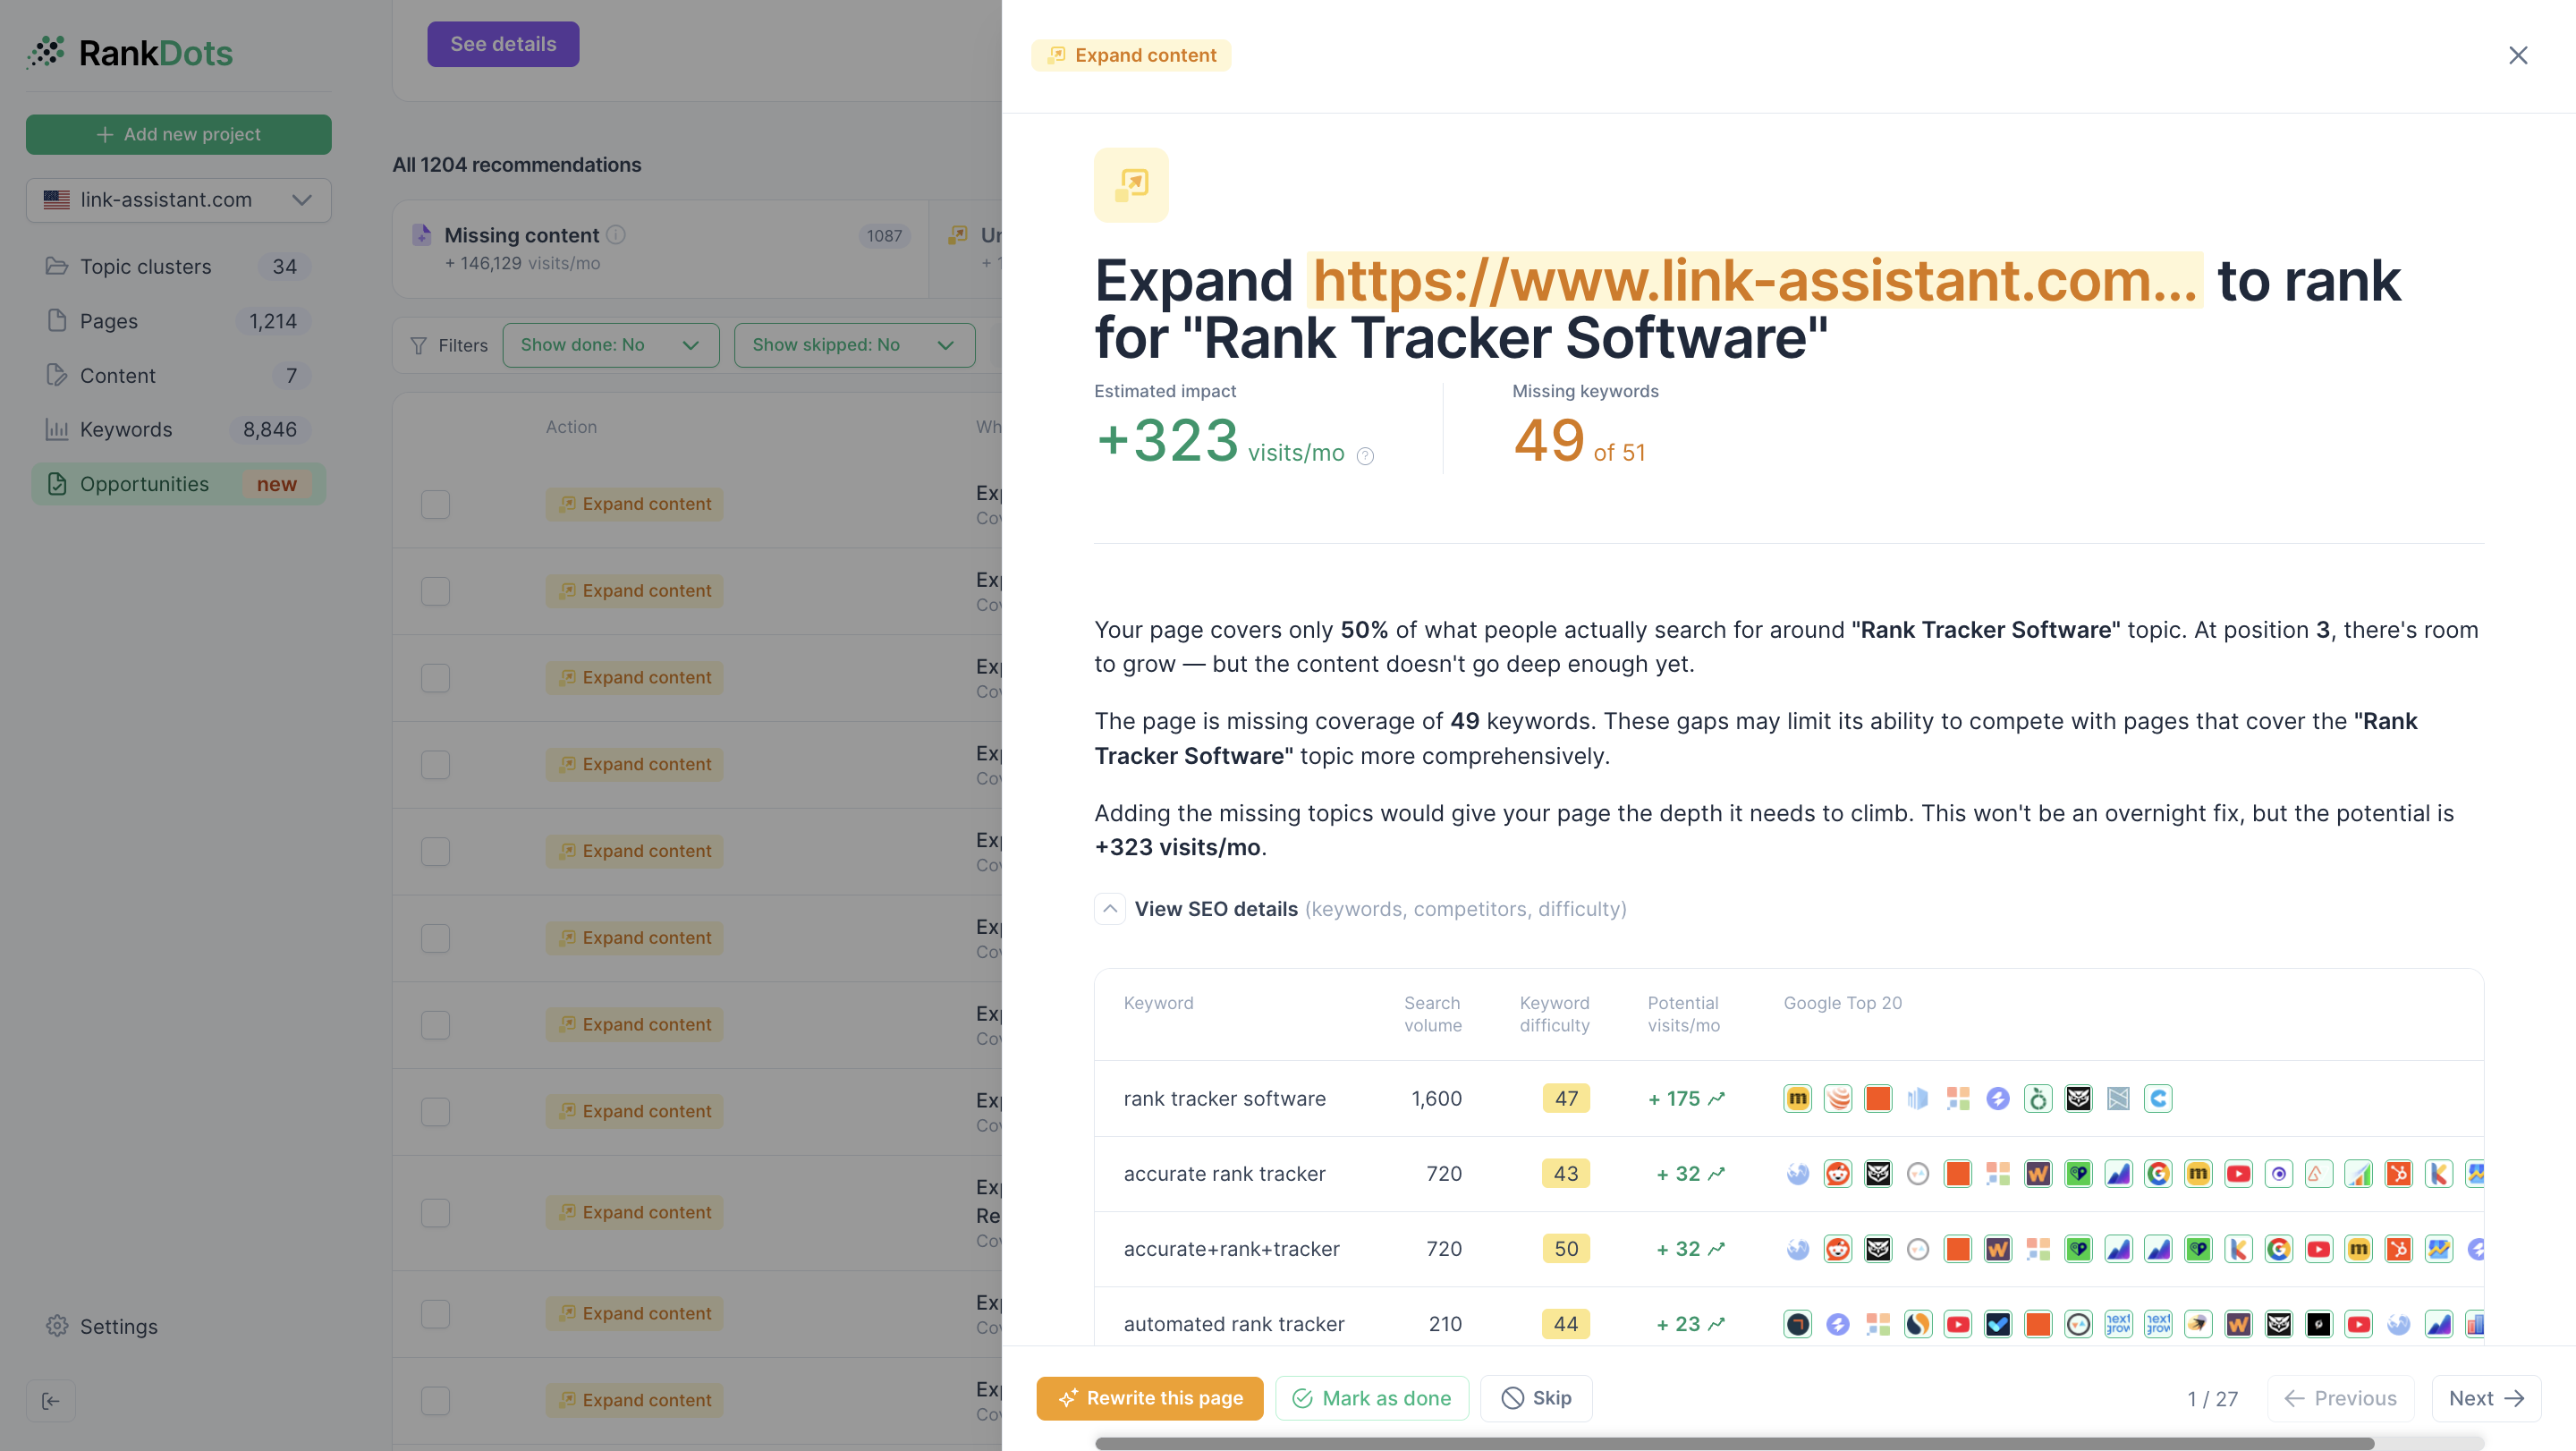
Task: Click the difficulty badge 50
Action: click(1566, 1249)
